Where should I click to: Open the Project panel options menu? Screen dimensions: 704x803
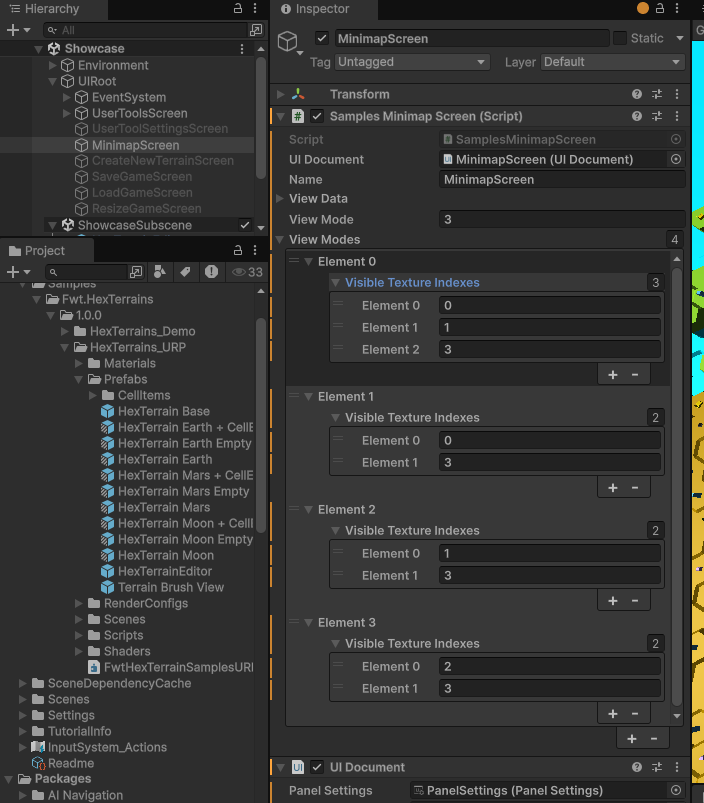(254, 250)
